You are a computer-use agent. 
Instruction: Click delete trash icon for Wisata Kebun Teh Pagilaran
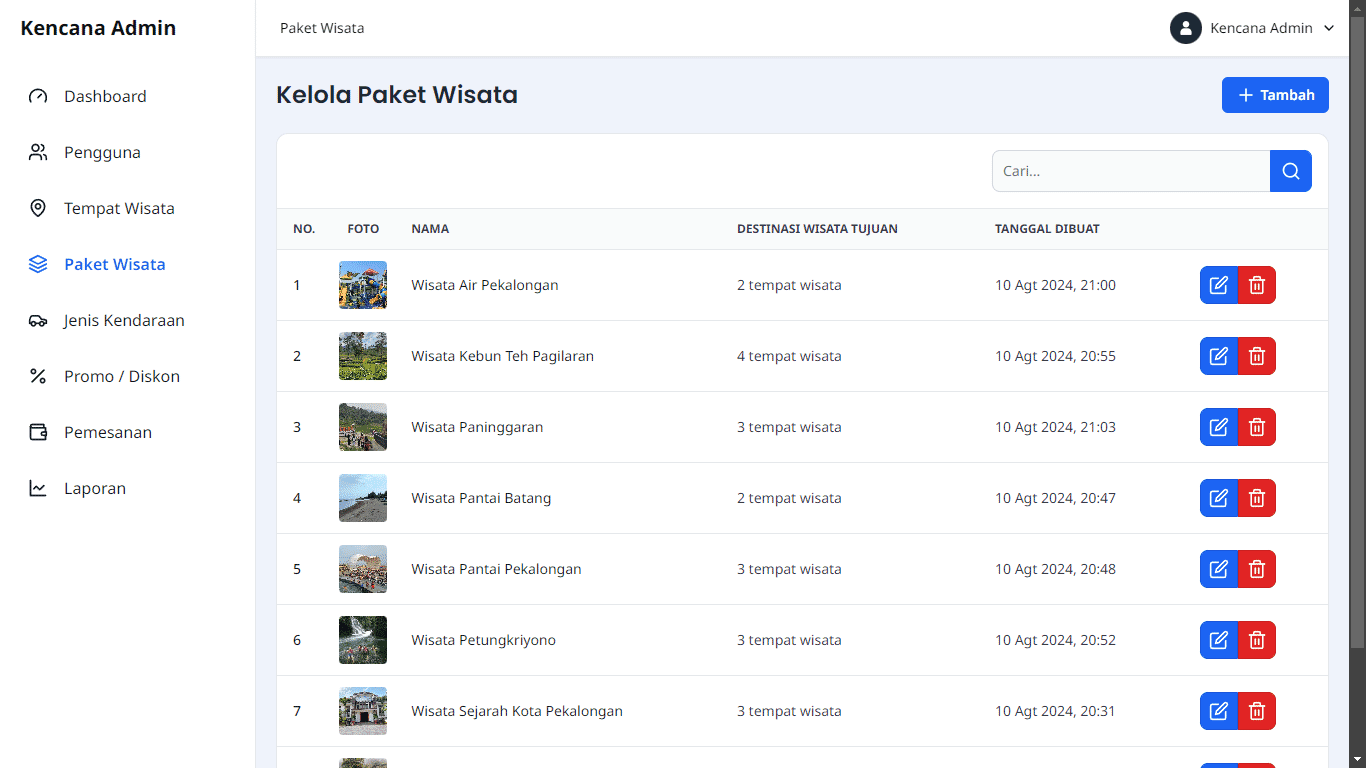click(1257, 356)
